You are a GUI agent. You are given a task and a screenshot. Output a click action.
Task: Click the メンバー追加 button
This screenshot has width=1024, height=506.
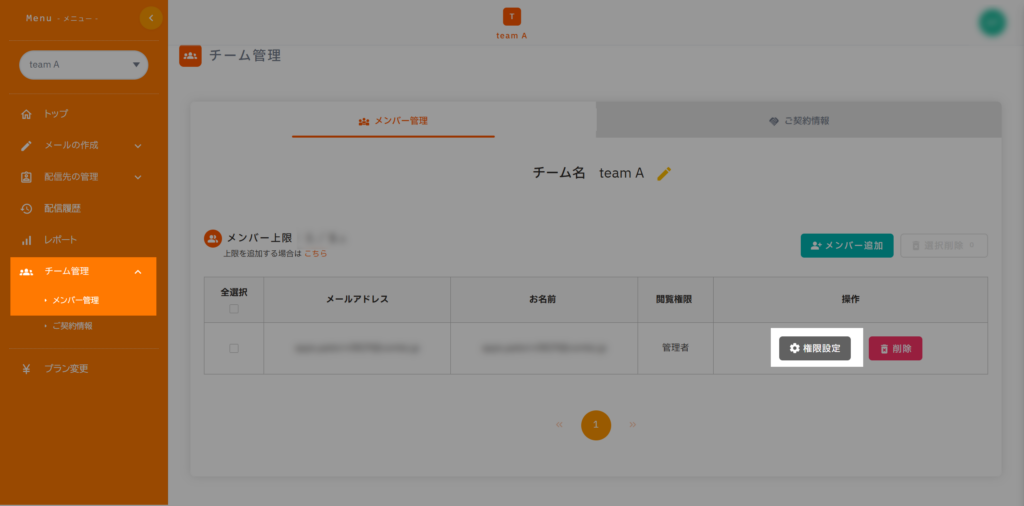(847, 246)
